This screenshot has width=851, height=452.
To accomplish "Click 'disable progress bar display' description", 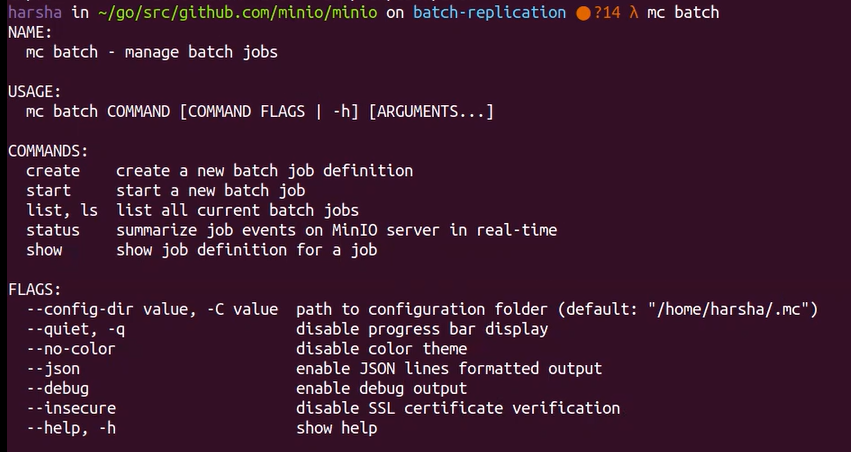I will [422, 329].
